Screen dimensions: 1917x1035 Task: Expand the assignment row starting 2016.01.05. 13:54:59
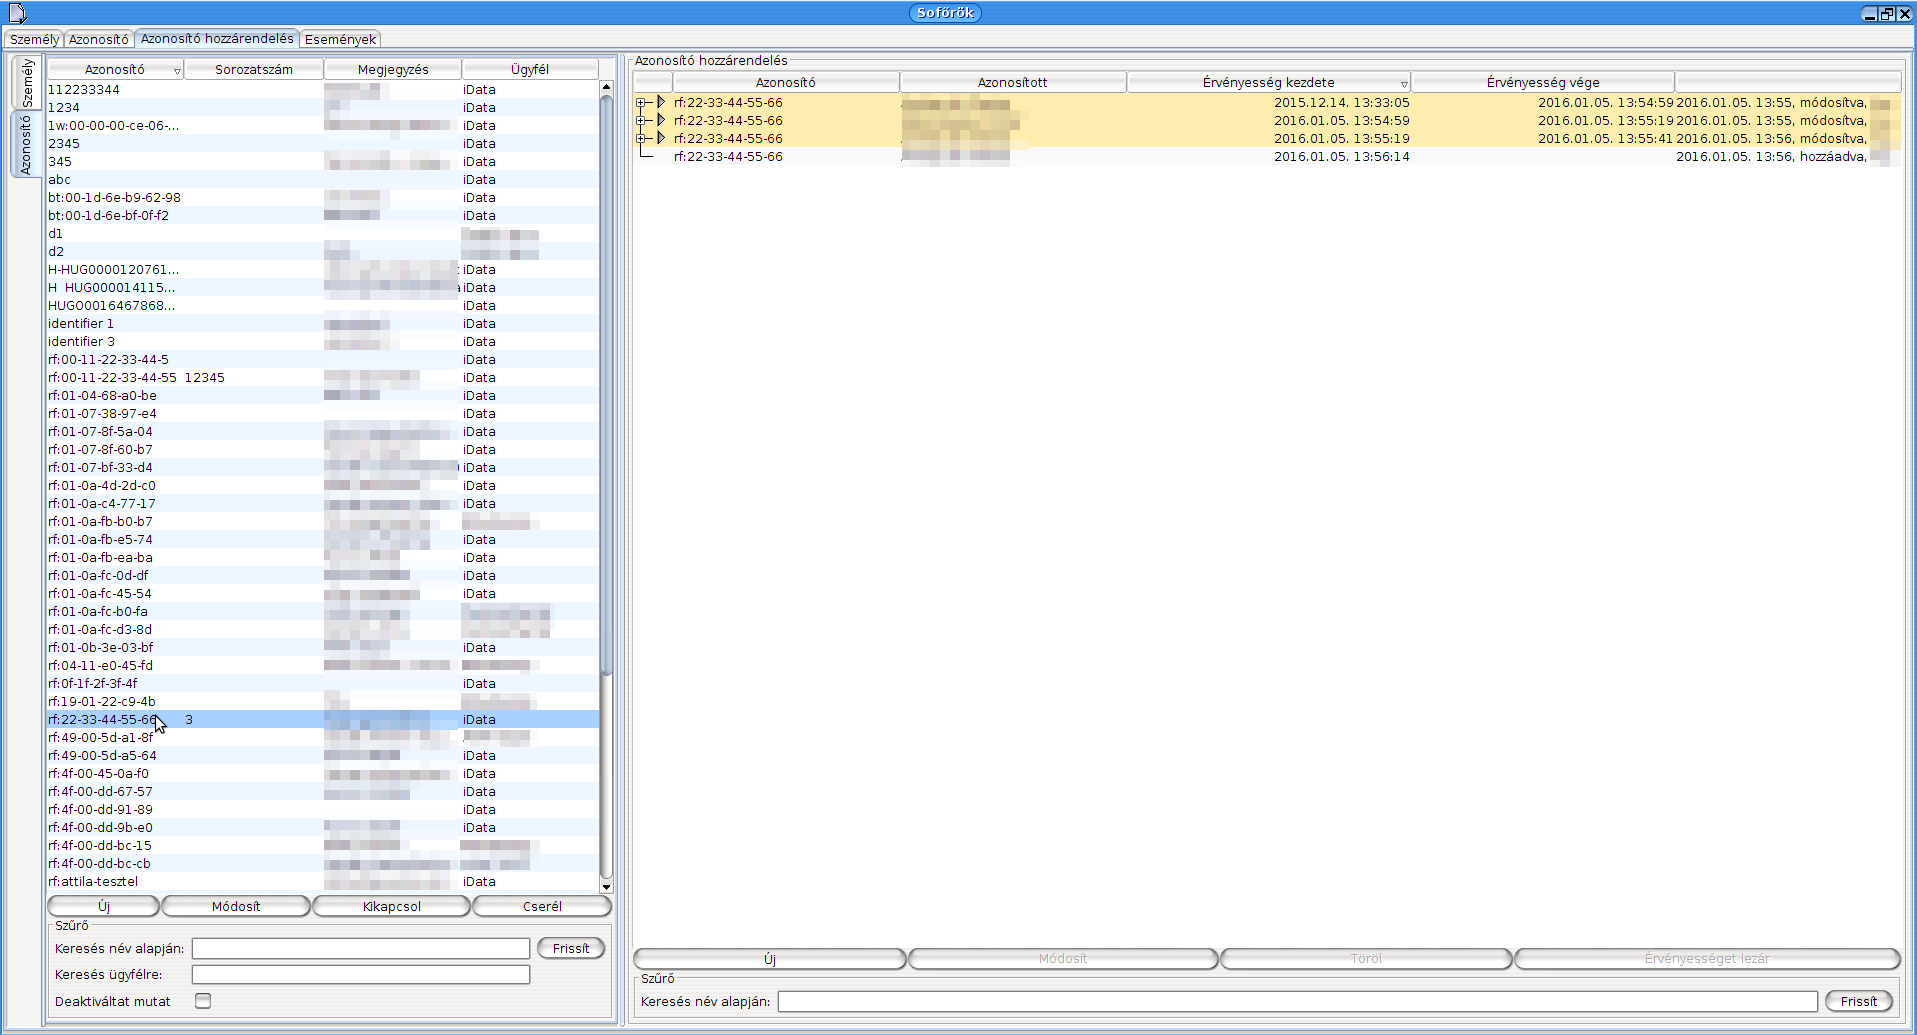click(641, 121)
